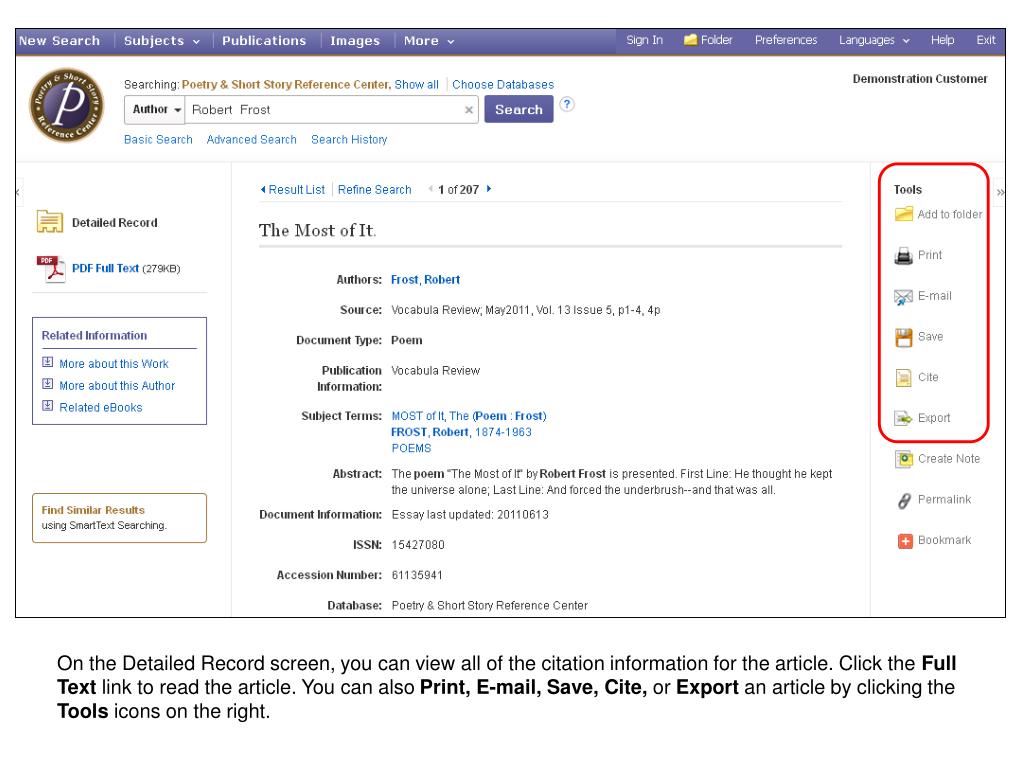Click the Create Note label

(x=949, y=459)
